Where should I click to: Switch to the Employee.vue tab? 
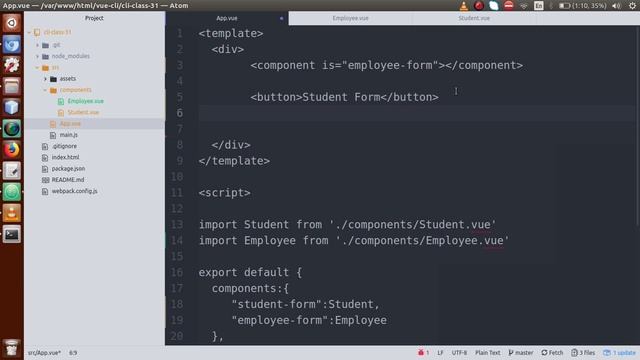pos(350,18)
